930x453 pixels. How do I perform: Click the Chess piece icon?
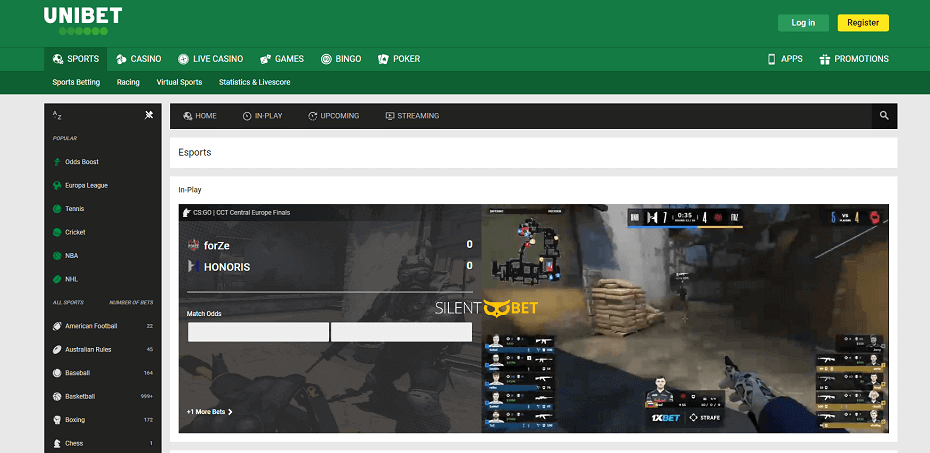click(x=57, y=443)
